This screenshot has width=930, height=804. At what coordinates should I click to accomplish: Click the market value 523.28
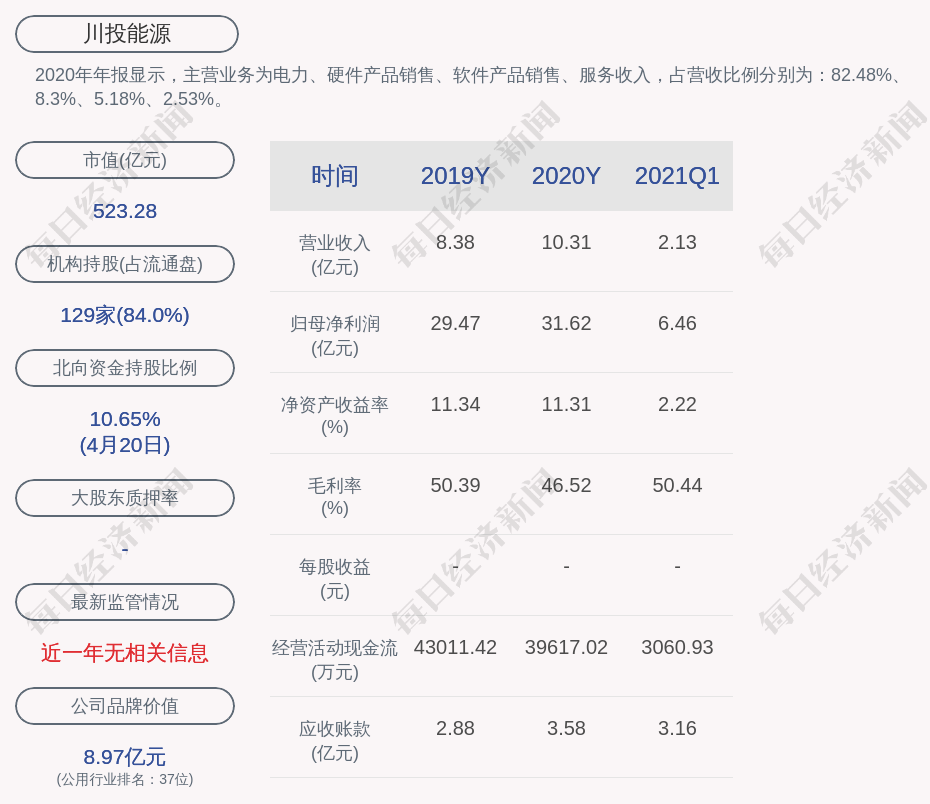[x=125, y=211]
